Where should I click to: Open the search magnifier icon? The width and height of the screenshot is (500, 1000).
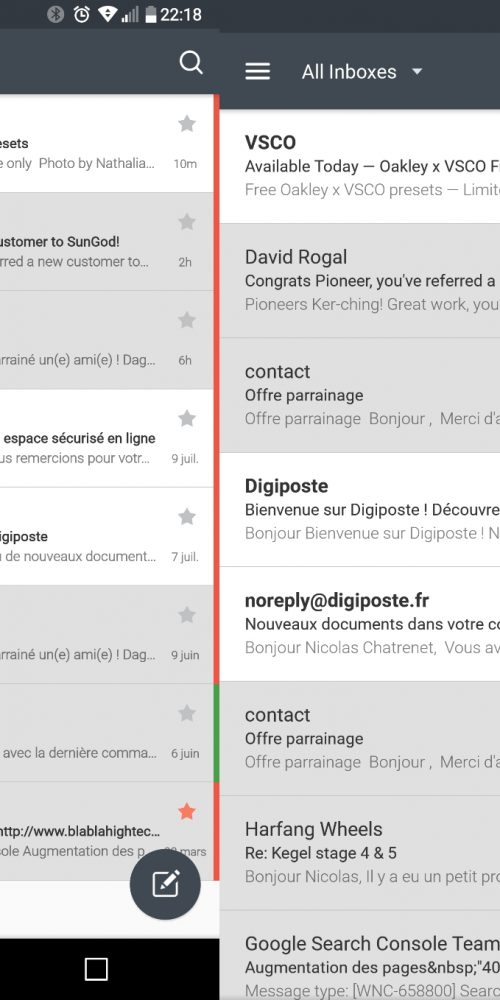coord(191,62)
